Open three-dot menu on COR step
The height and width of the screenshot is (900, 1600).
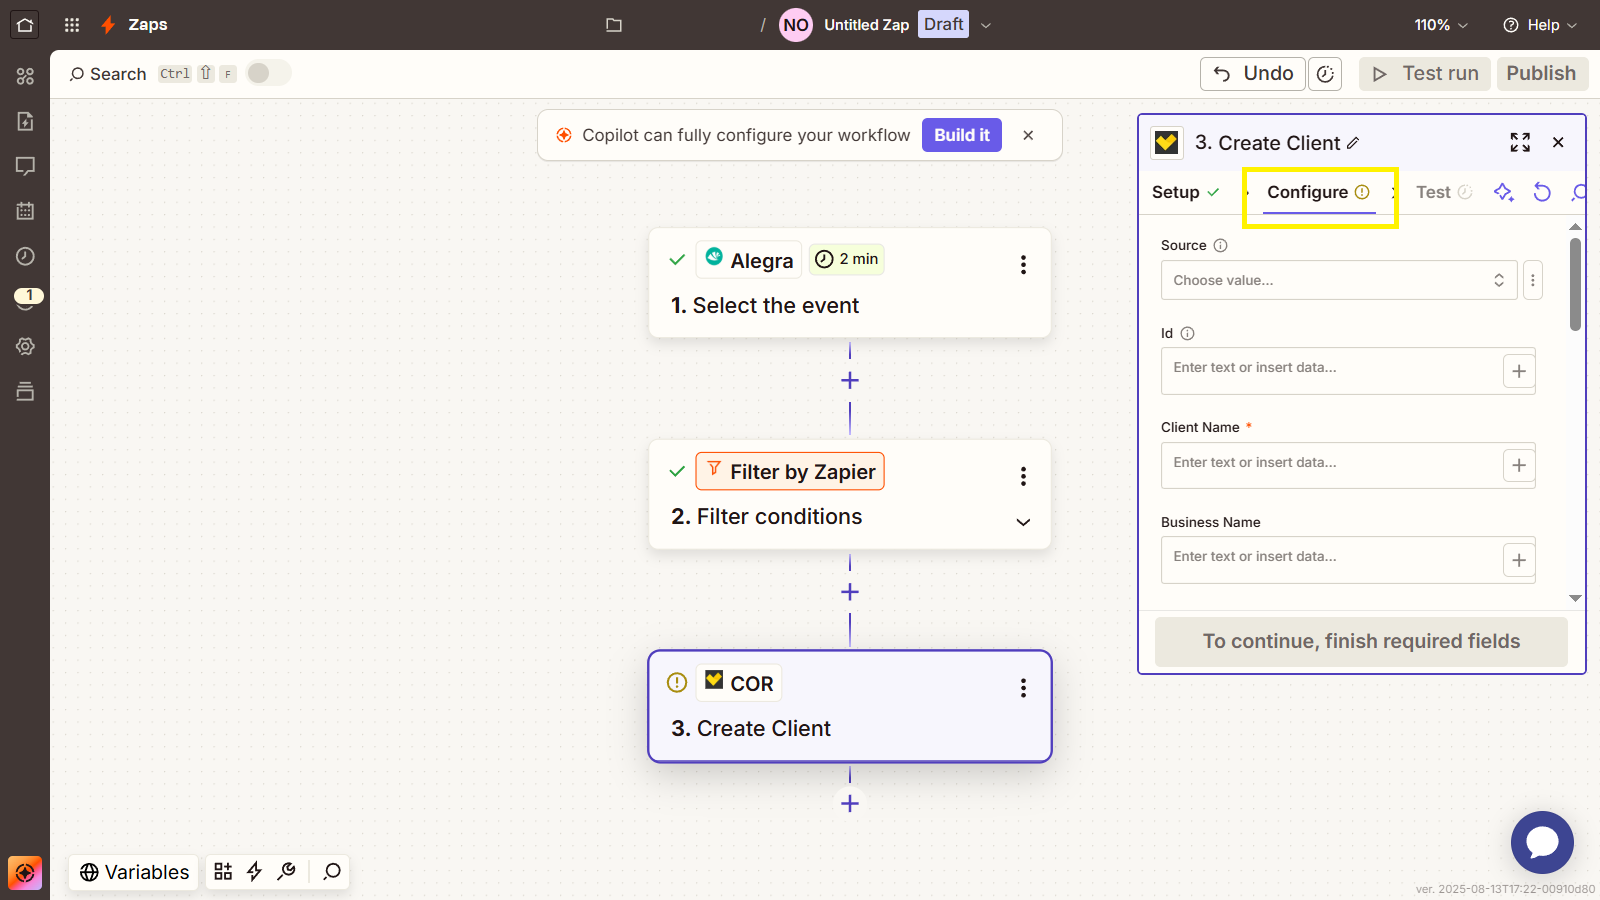[1023, 688]
